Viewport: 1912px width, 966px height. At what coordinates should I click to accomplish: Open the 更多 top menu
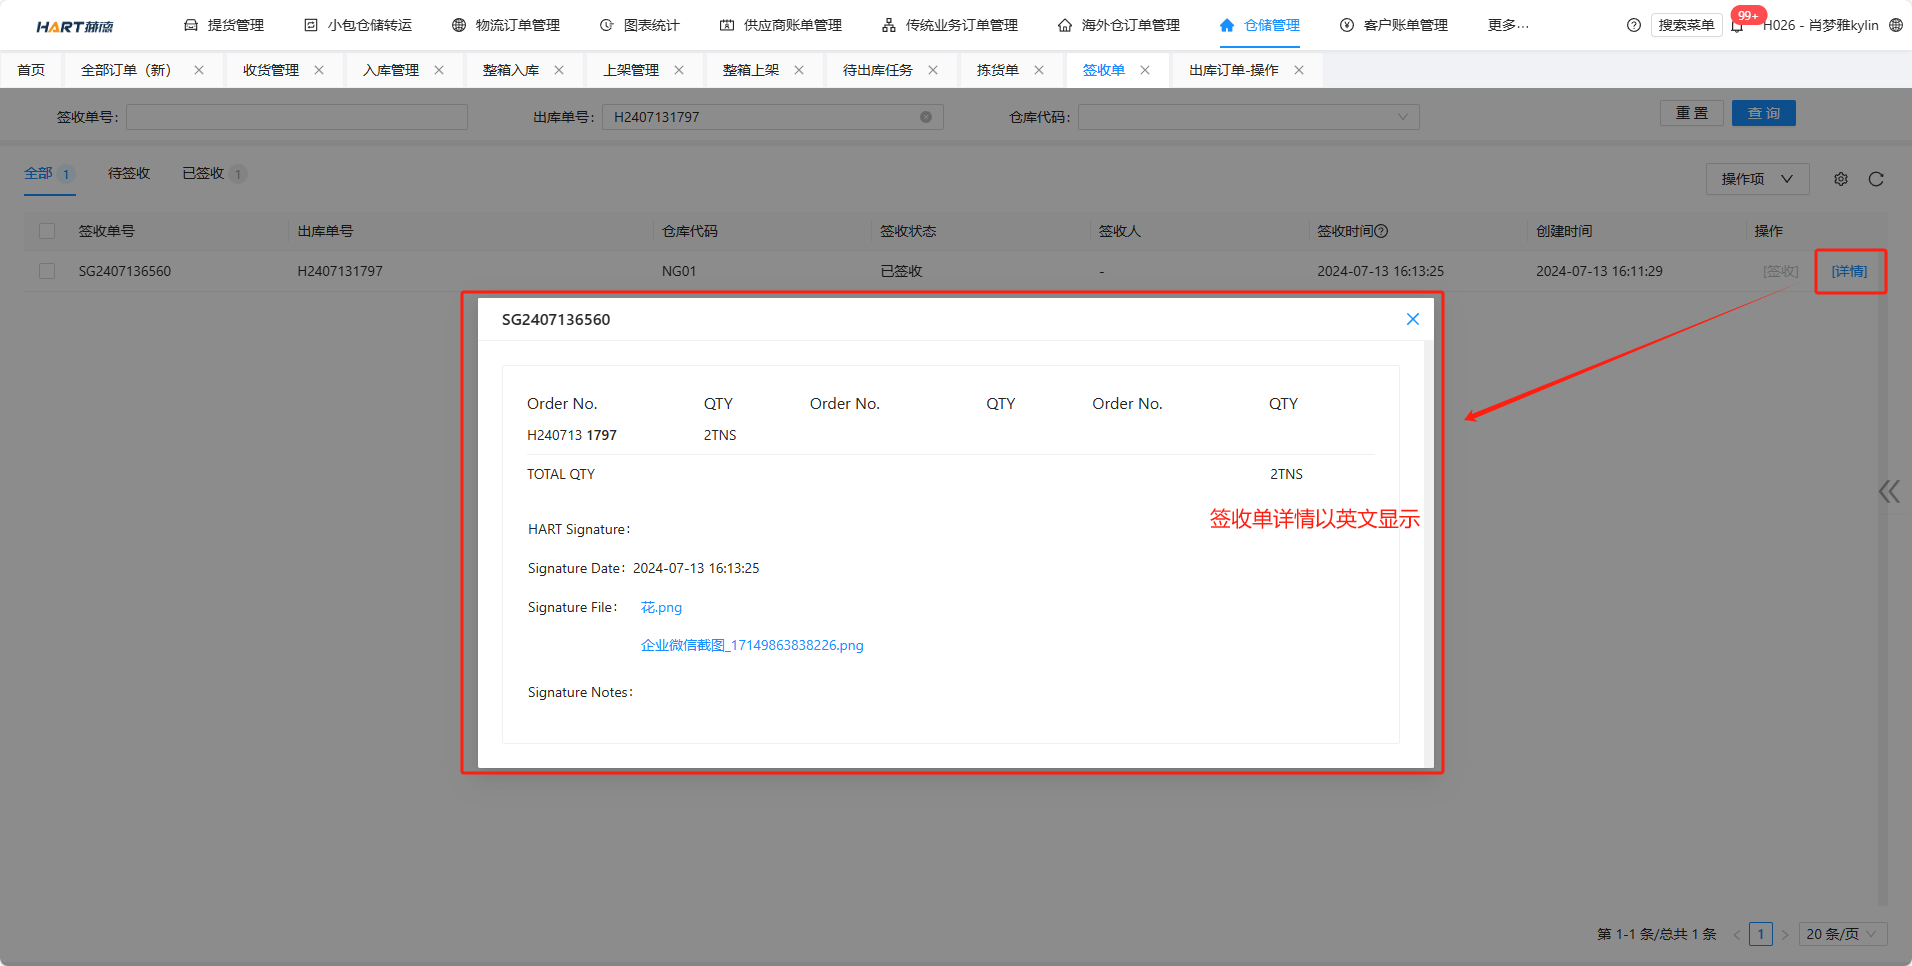coord(1507,25)
